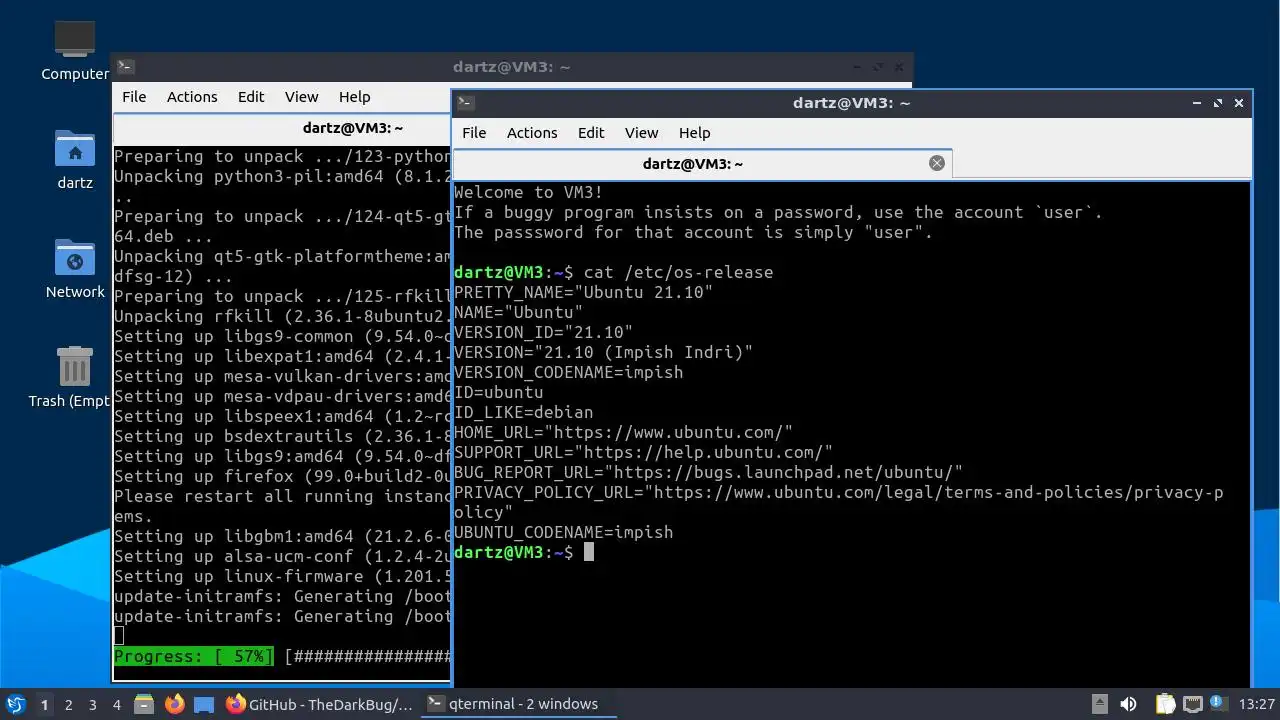The image size is (1280, 720).
Task: Select the Computer desktop icon
Action: pyautogui.click(x=75, y=50)
